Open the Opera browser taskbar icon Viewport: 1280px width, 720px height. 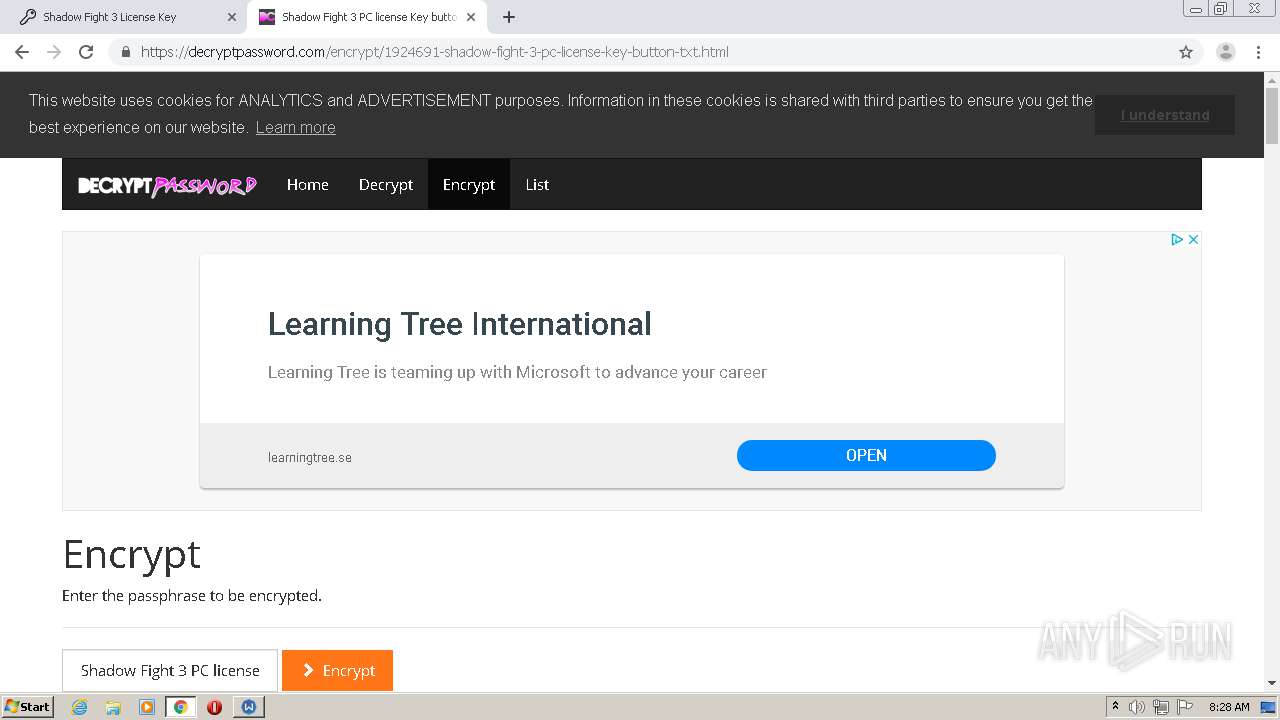click(x=214, y=707)
